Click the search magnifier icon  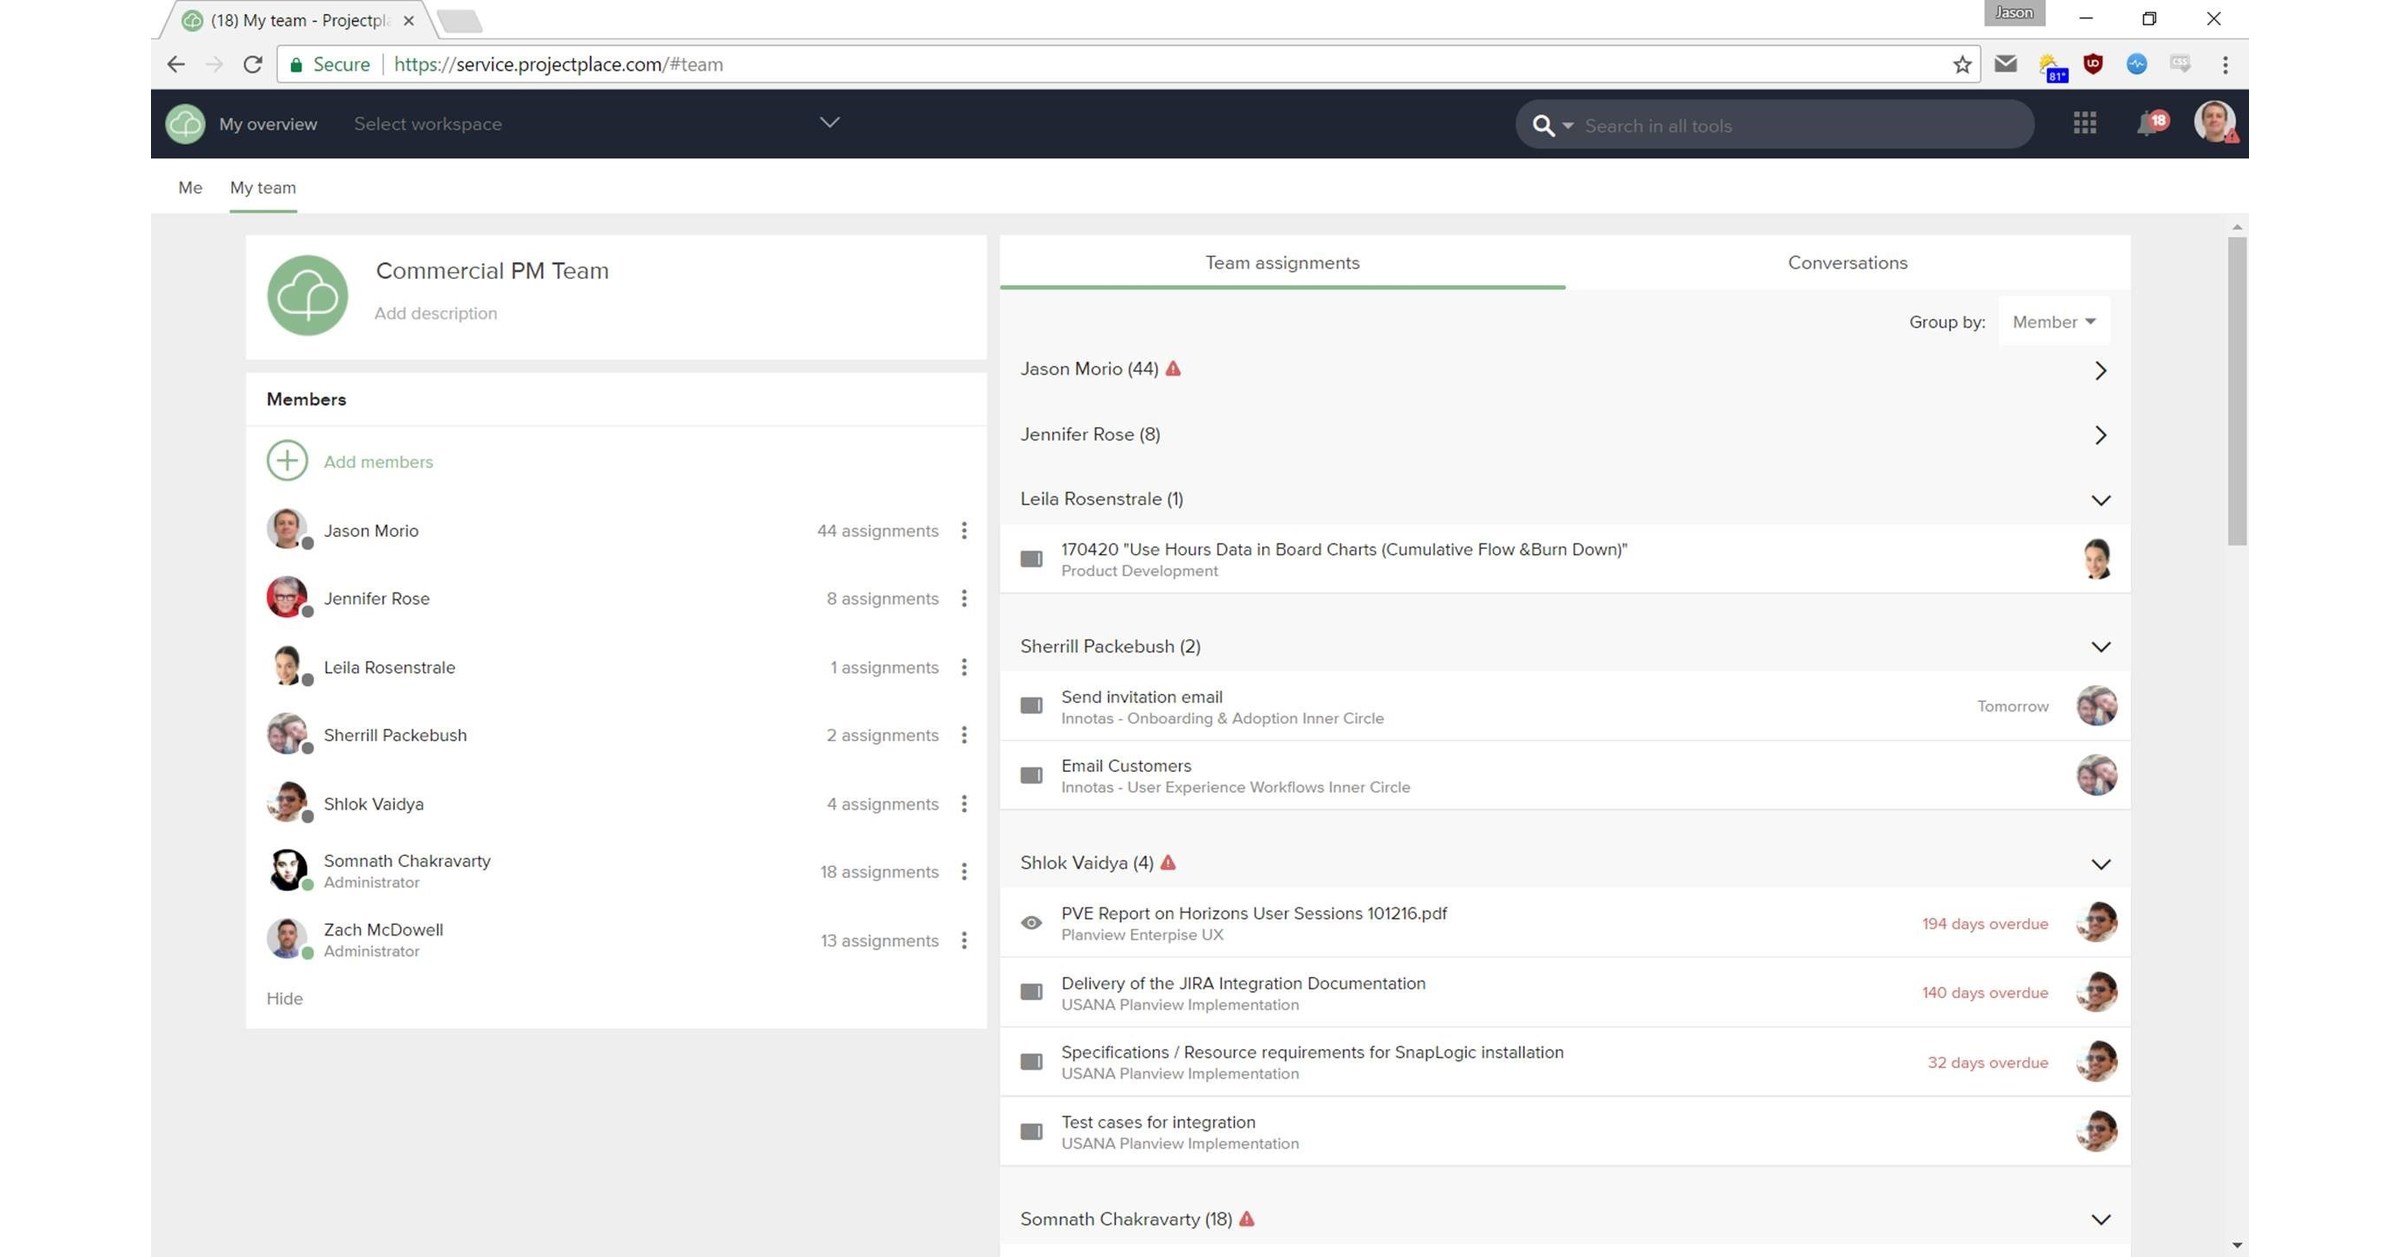pyautogui.click(x=1542, y=125)
